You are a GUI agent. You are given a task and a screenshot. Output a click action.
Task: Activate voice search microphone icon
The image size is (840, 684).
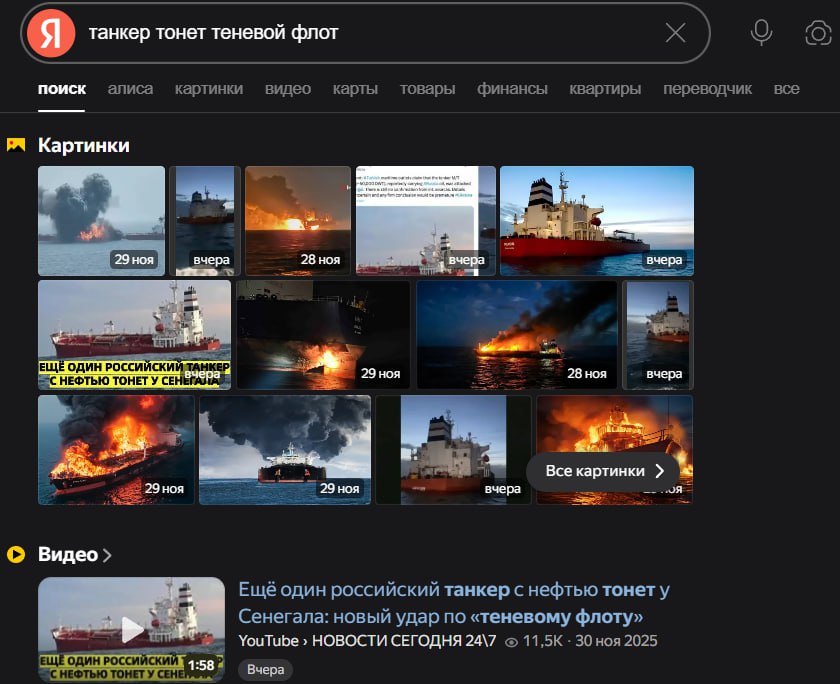point(762,33)
